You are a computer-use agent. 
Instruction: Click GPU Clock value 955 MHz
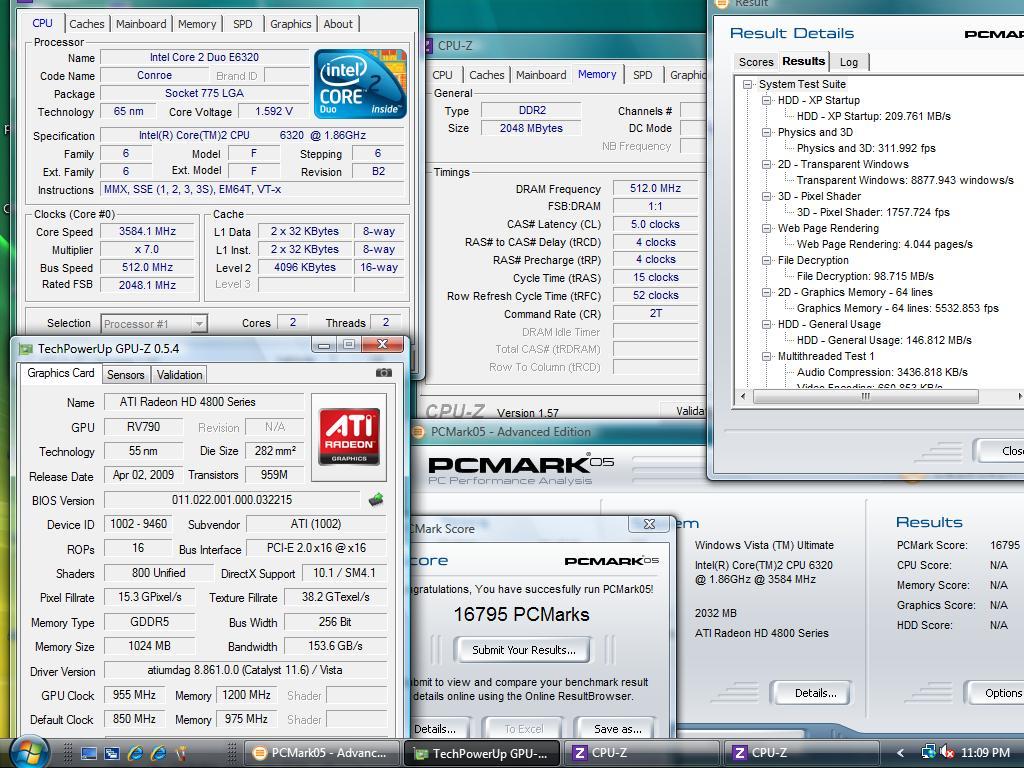[134, 695]
